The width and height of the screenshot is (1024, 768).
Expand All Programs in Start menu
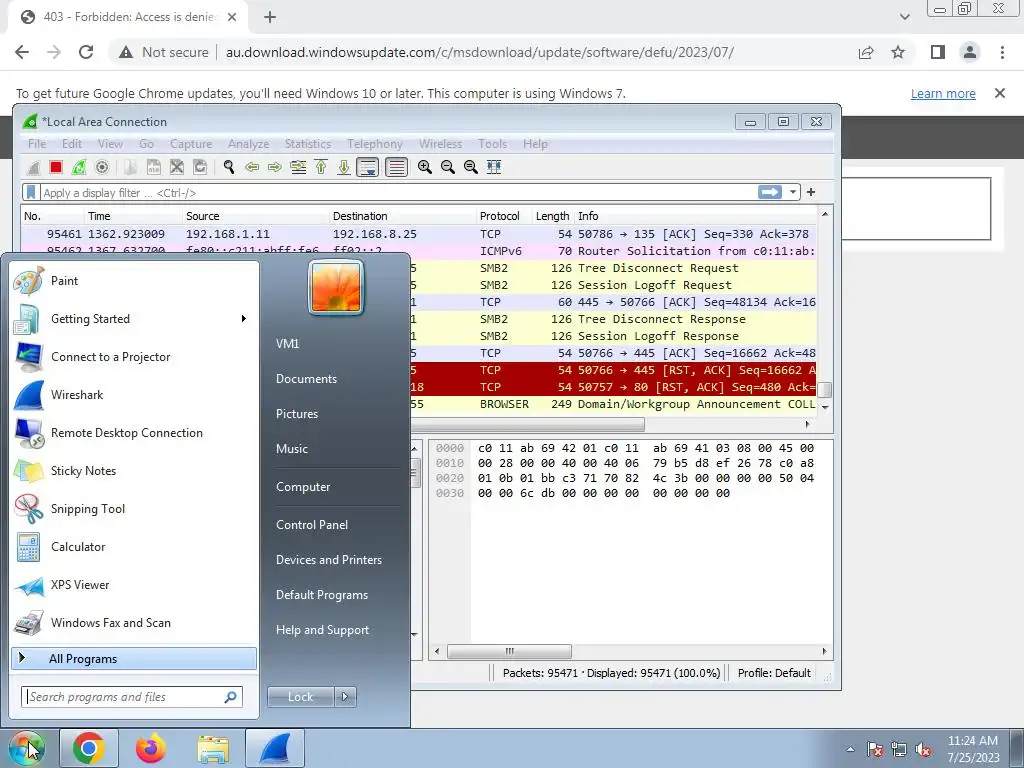point(134,658)
